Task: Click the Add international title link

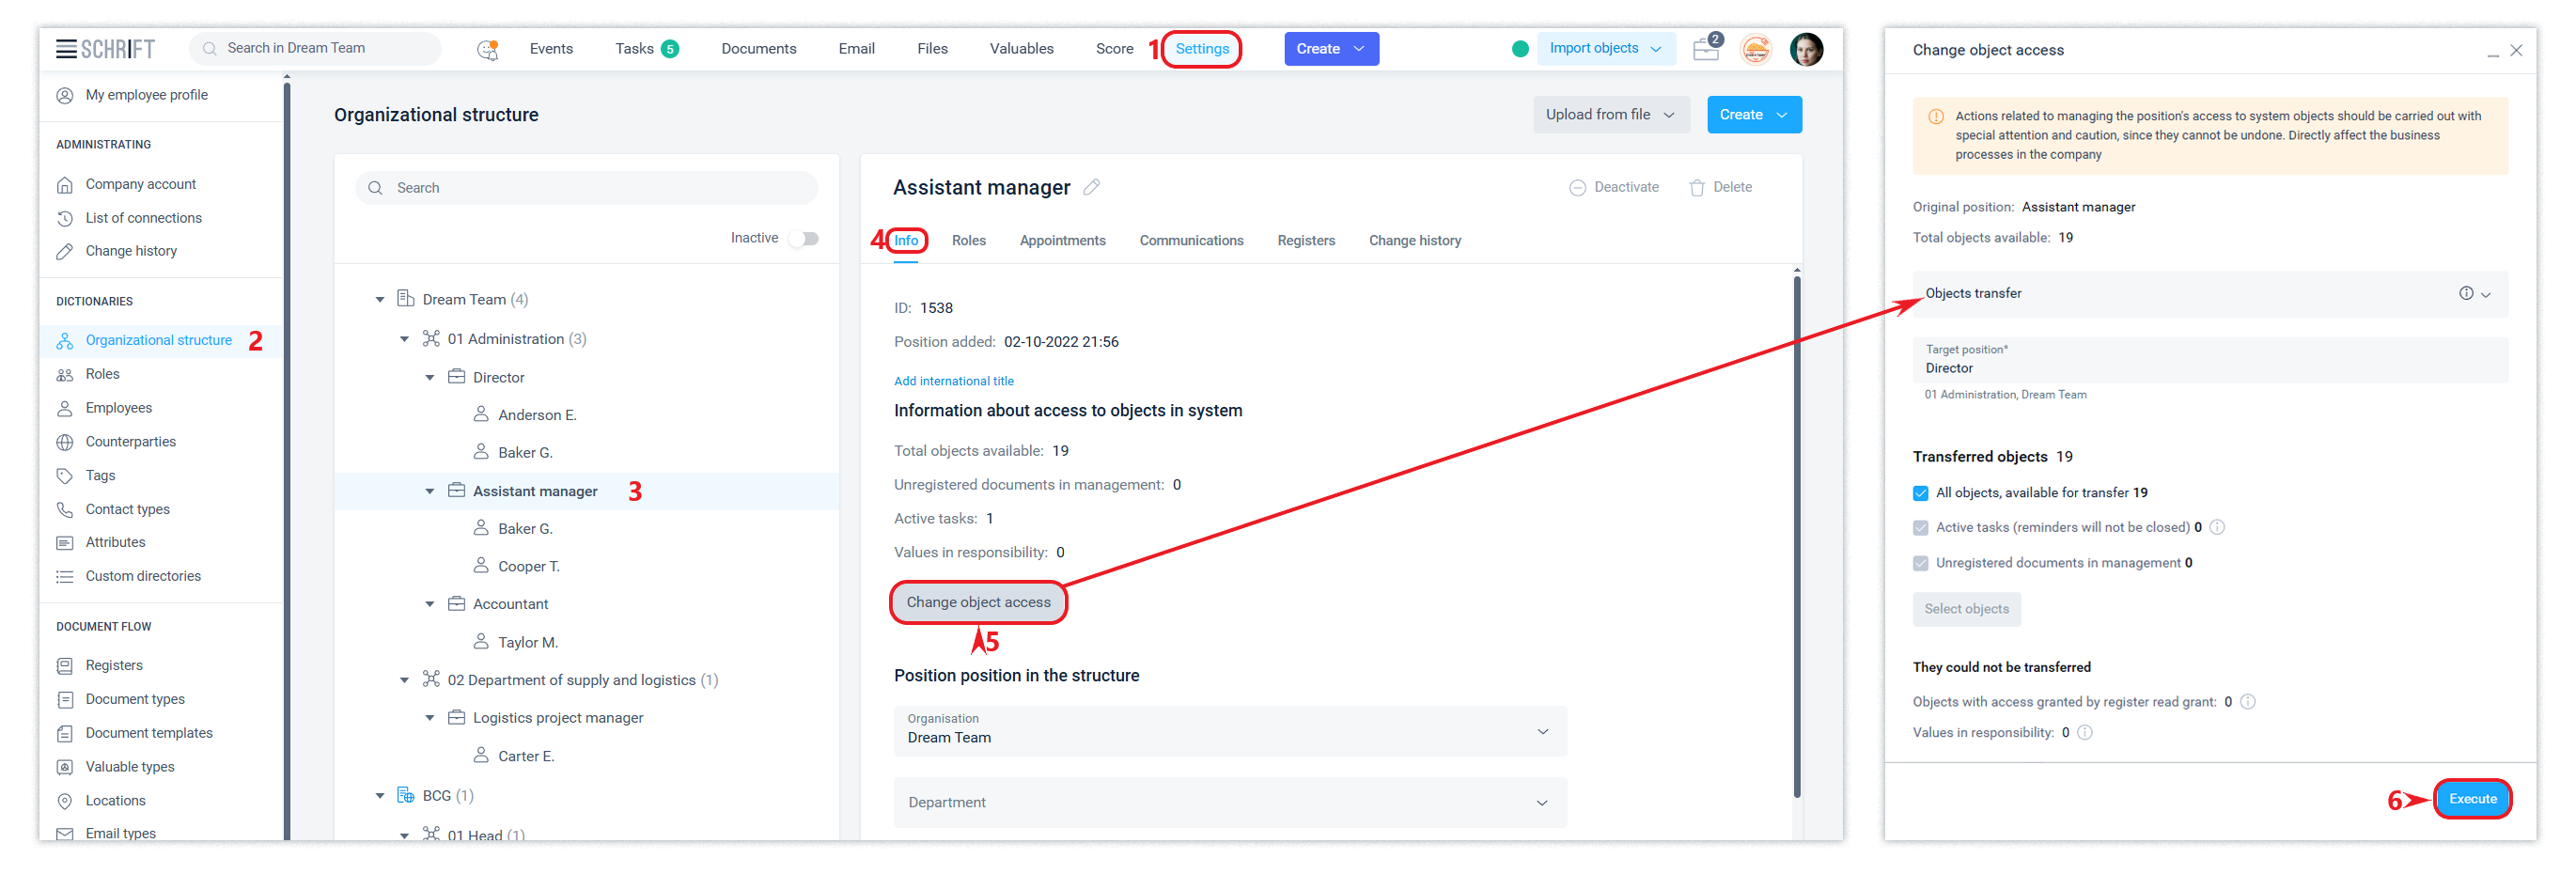Action: tap(953, 381)
